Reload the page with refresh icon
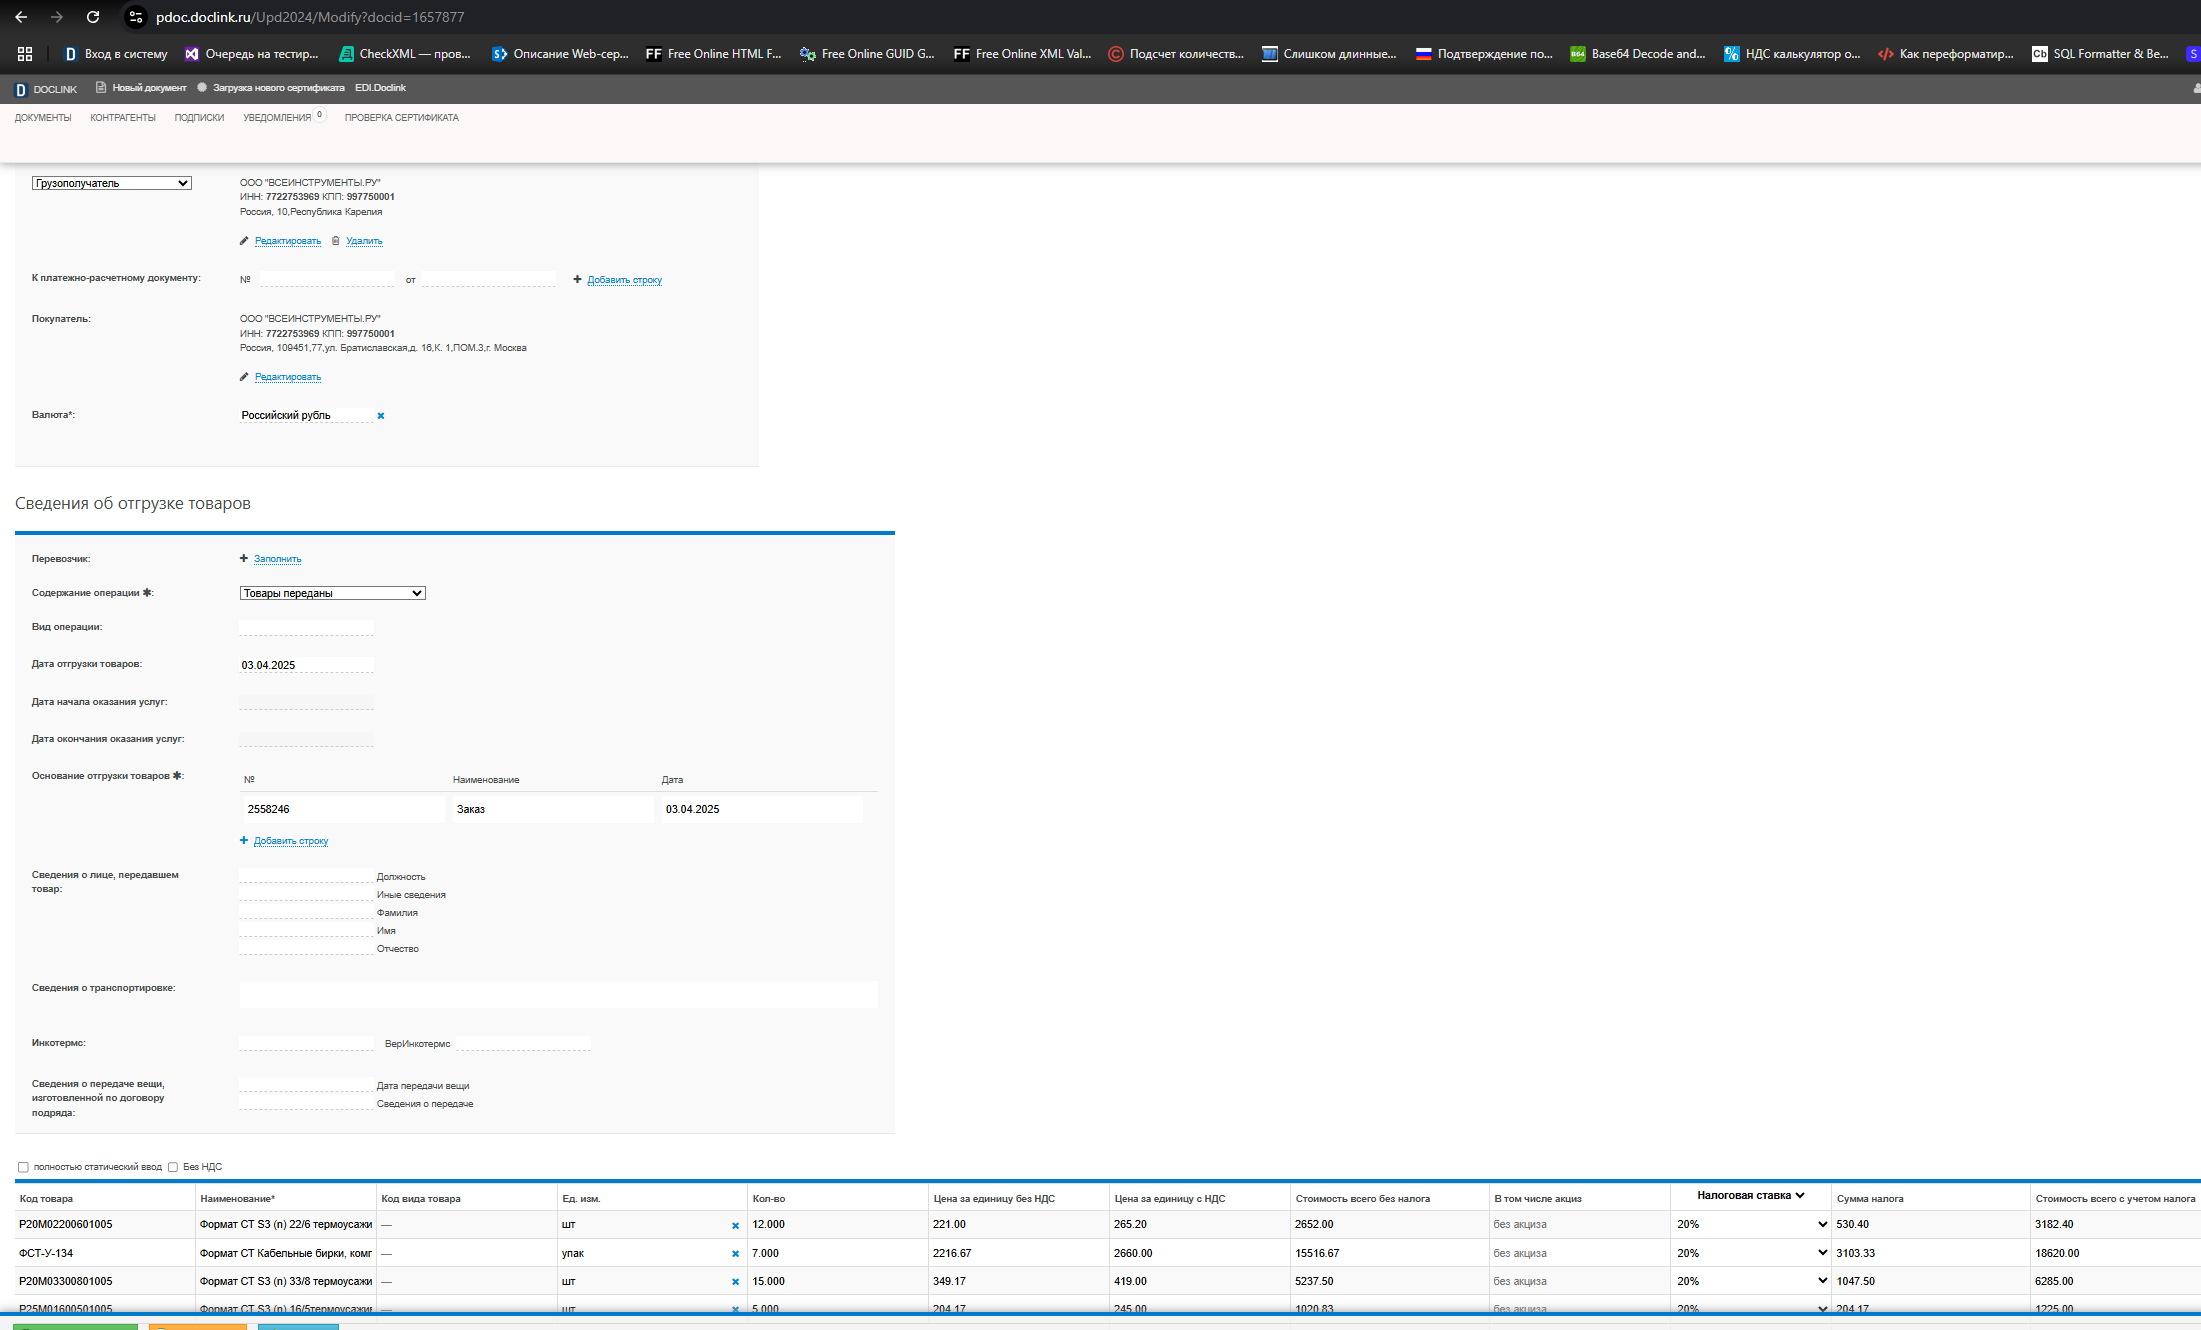 tap(93, 17)
